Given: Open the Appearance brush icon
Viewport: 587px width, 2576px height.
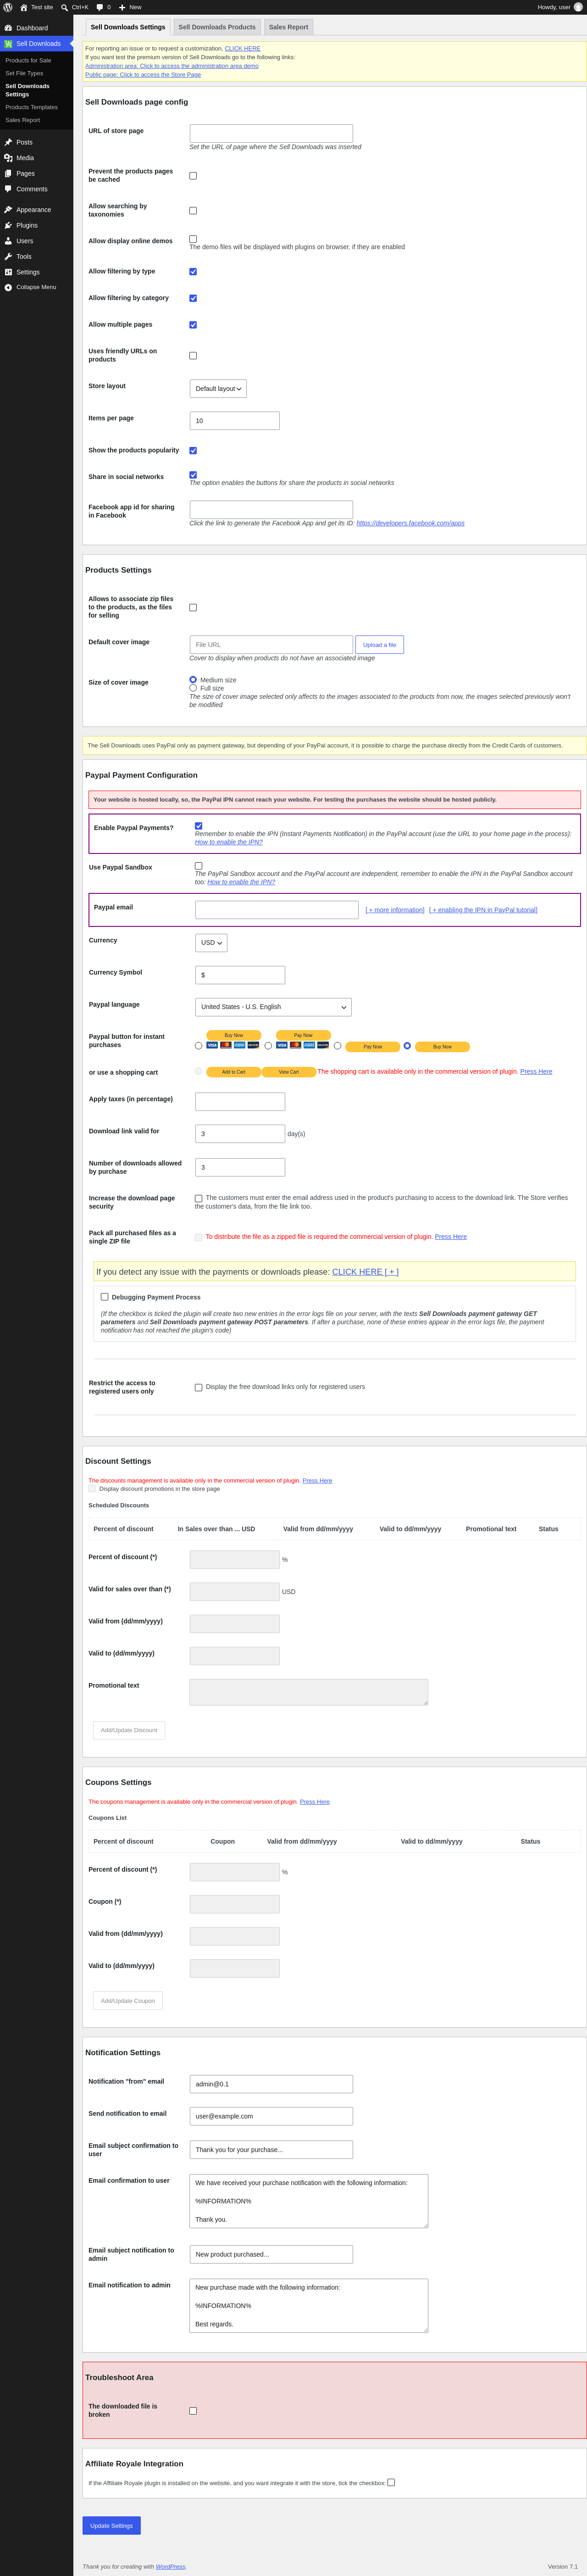Looking at the screenshot, I should click(x=8, y=210).
